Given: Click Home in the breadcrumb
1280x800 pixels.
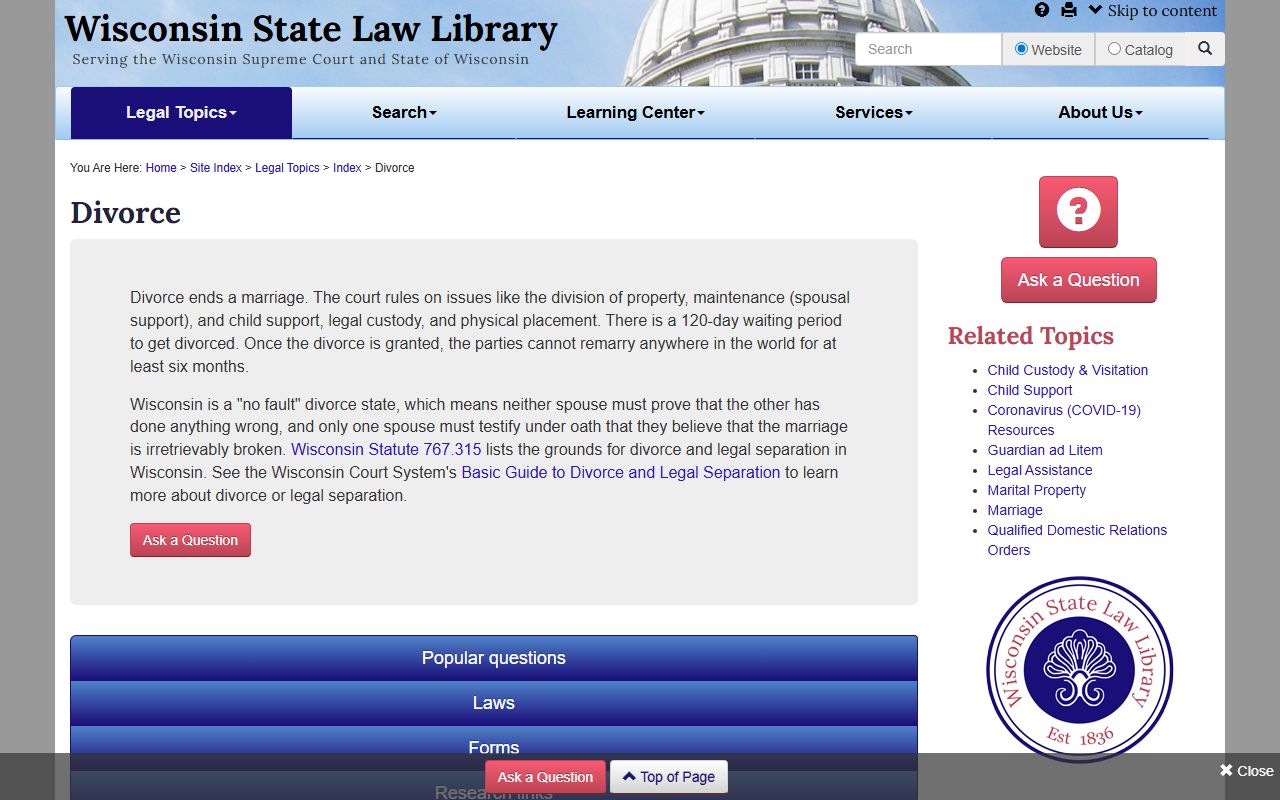Looking at the screenshot, I should 161,168.
